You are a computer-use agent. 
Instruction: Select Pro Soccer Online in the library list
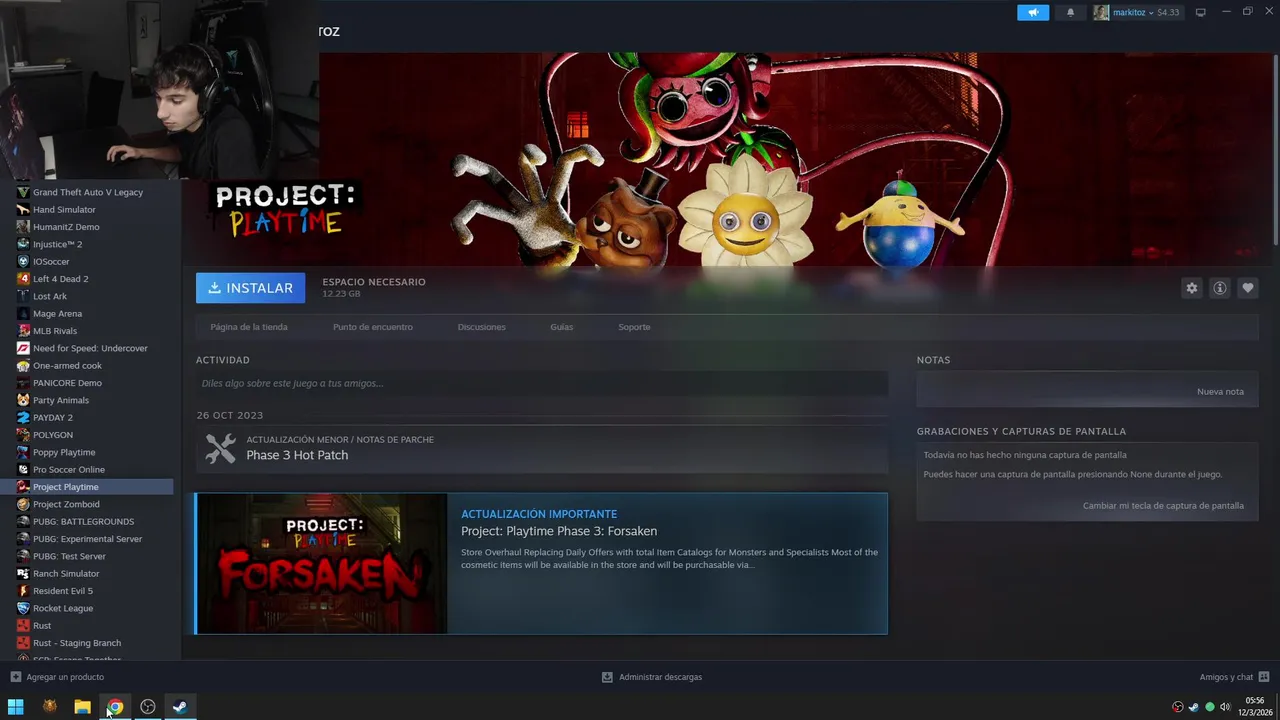69,469
